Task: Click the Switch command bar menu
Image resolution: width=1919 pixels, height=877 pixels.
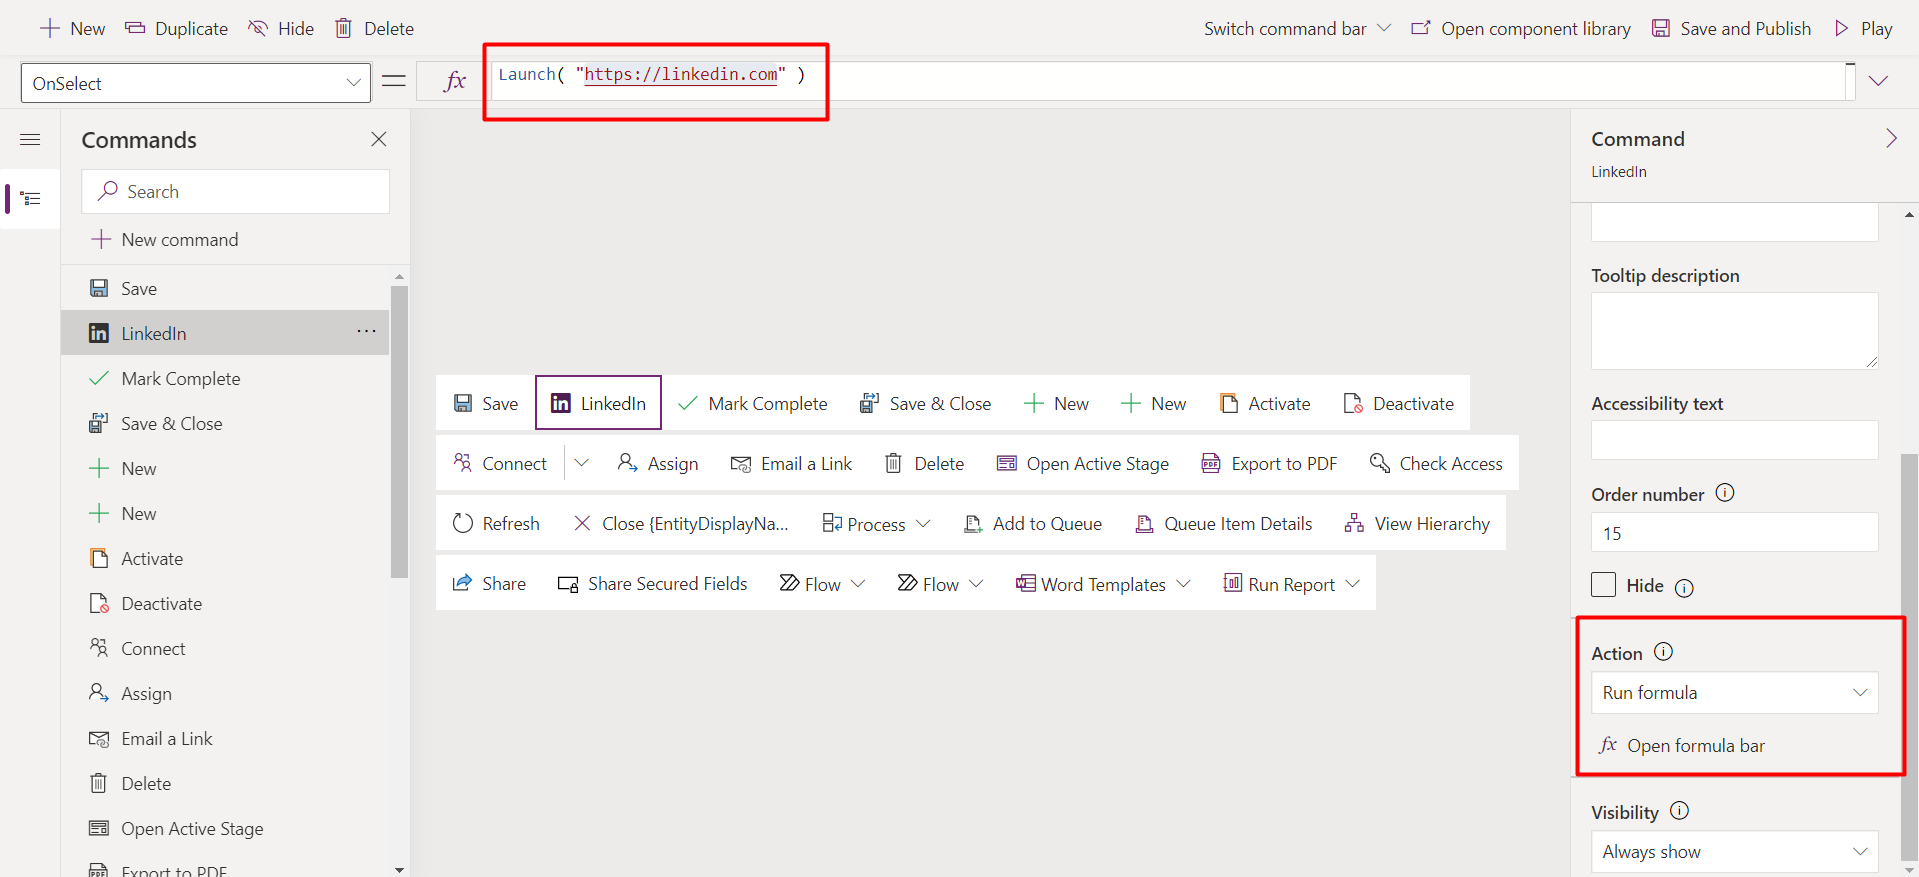Action: point(1296,29)
